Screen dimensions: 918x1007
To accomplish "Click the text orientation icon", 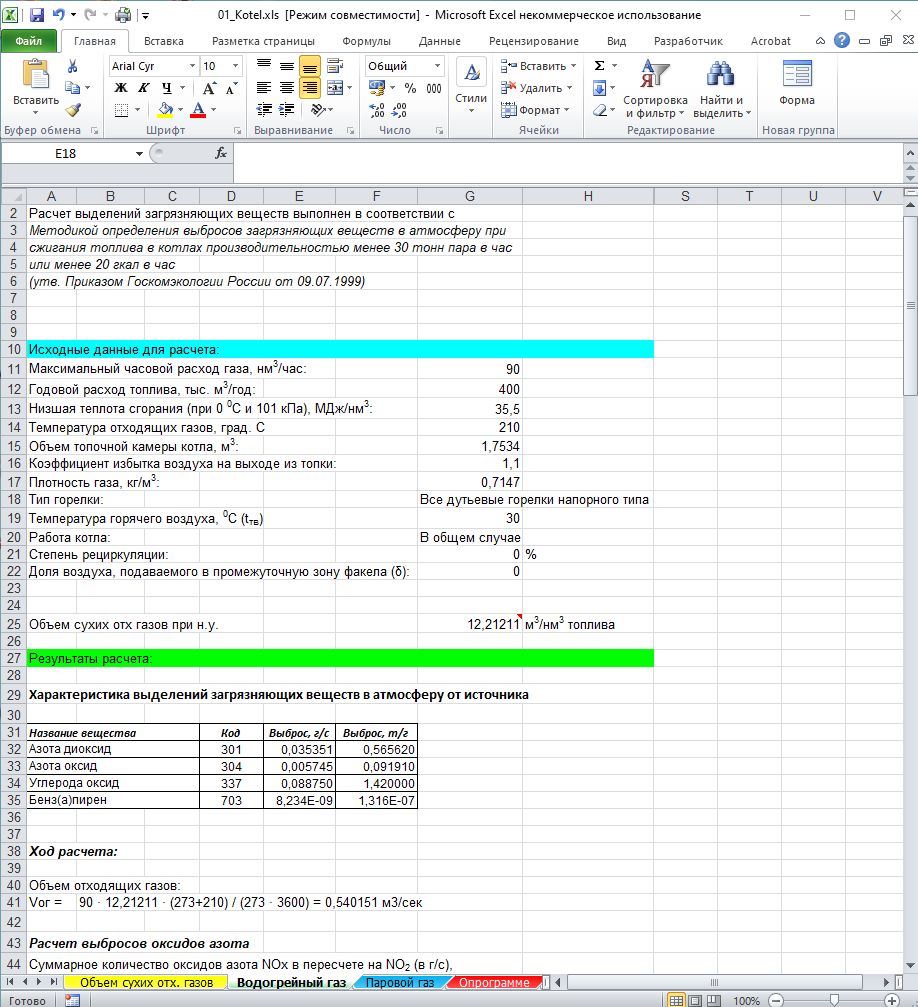I will 317,109.
